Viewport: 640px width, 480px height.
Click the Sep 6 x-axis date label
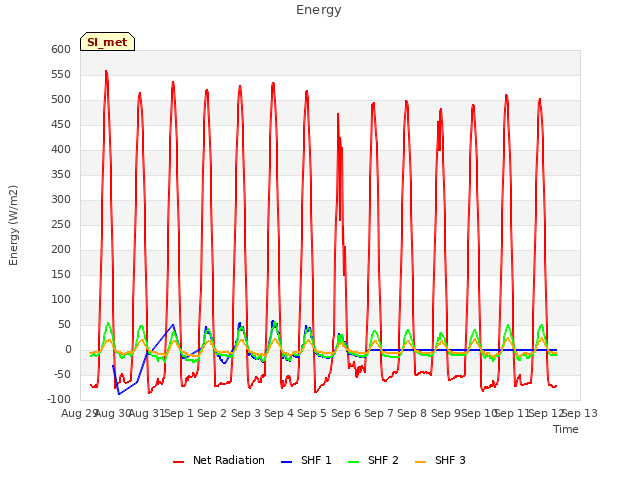pos(346,413)
